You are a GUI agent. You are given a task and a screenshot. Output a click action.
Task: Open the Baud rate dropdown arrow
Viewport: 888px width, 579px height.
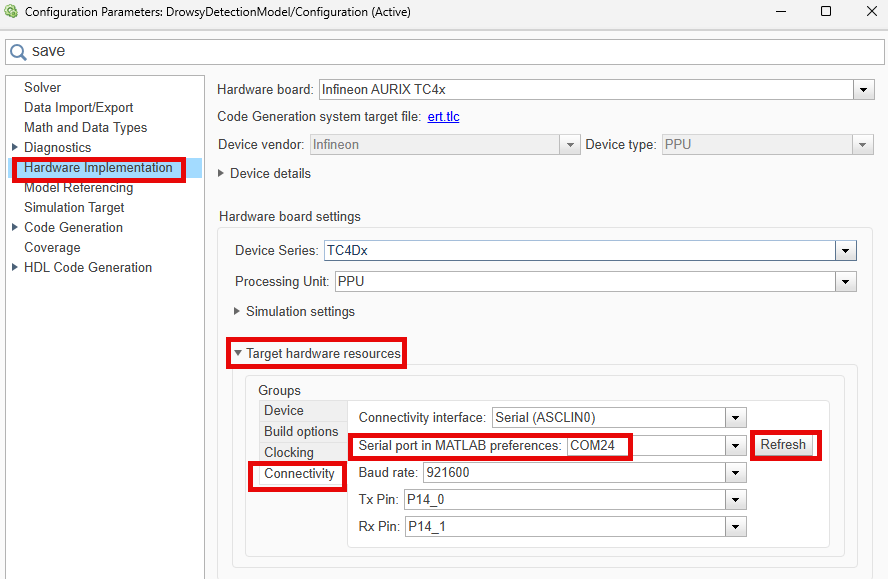[x=735, y=472]
